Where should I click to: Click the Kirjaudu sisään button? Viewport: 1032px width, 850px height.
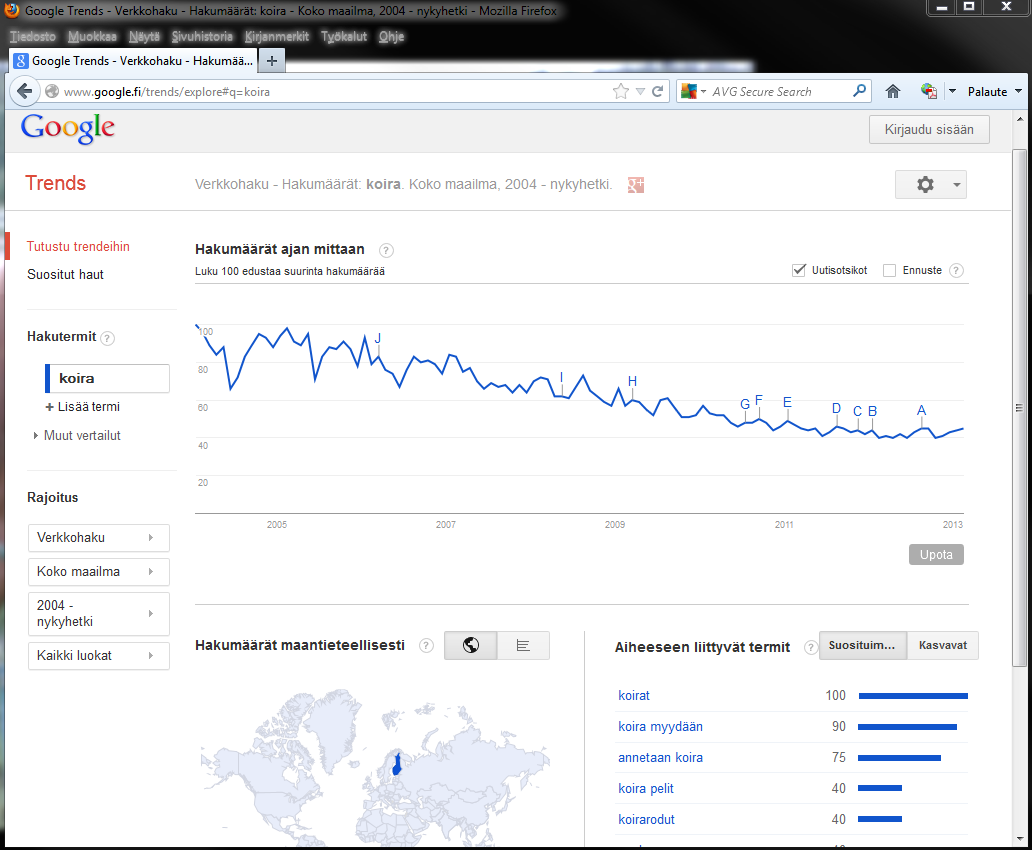[x=929, y=129]
